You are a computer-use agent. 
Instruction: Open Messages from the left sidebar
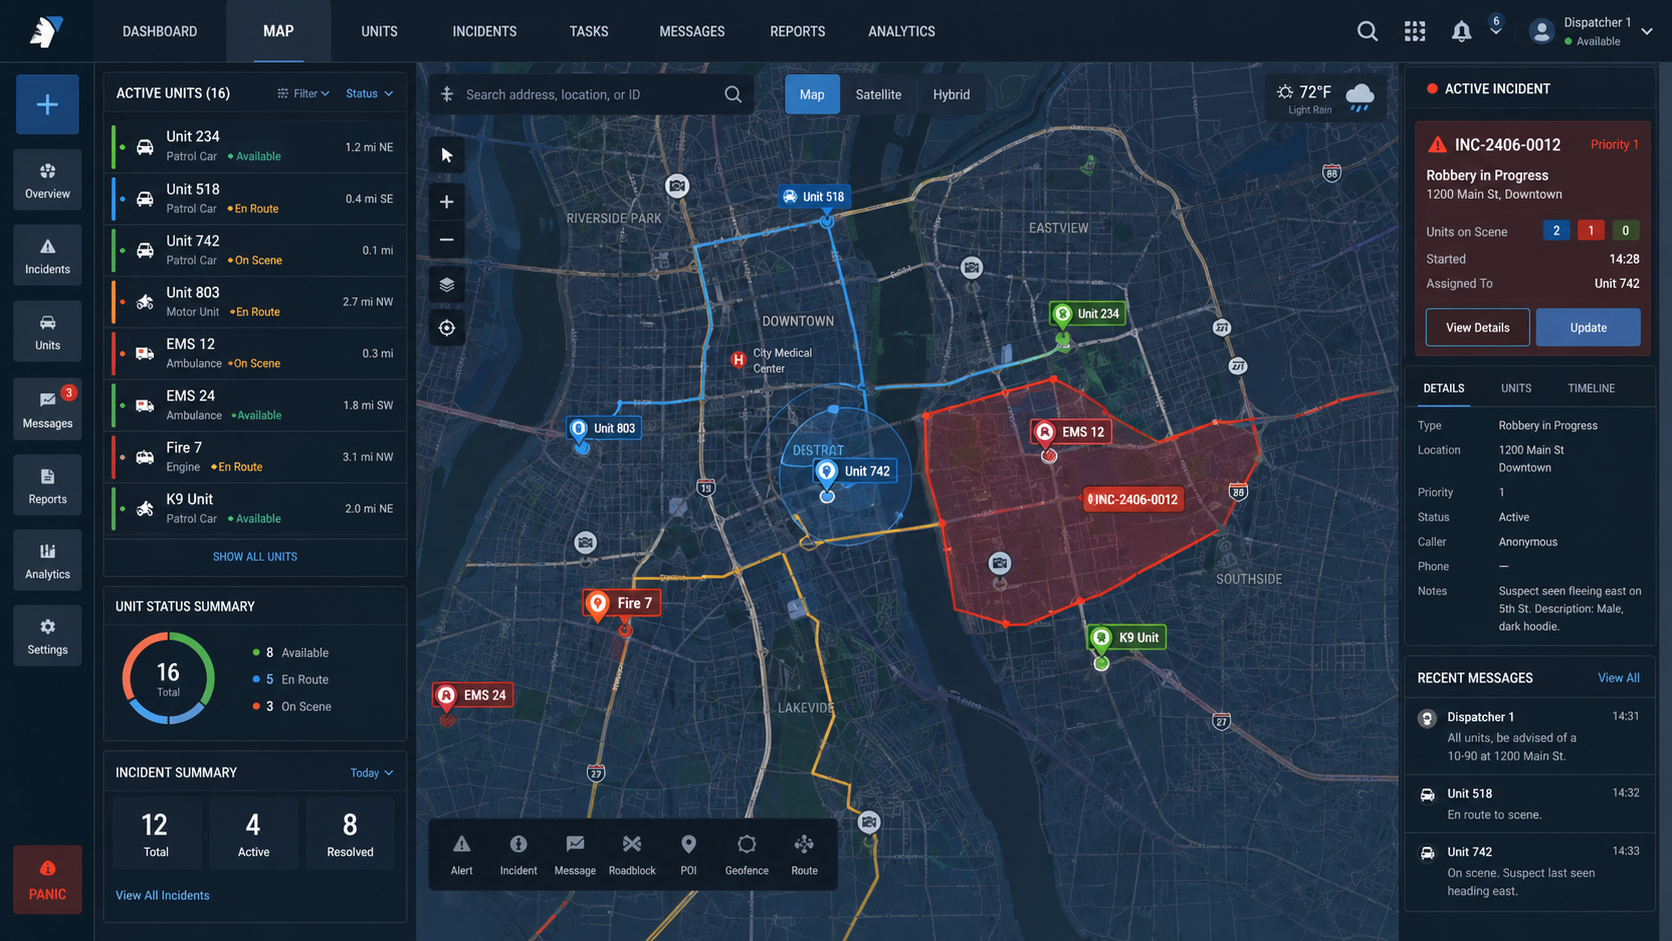(46, 408)
